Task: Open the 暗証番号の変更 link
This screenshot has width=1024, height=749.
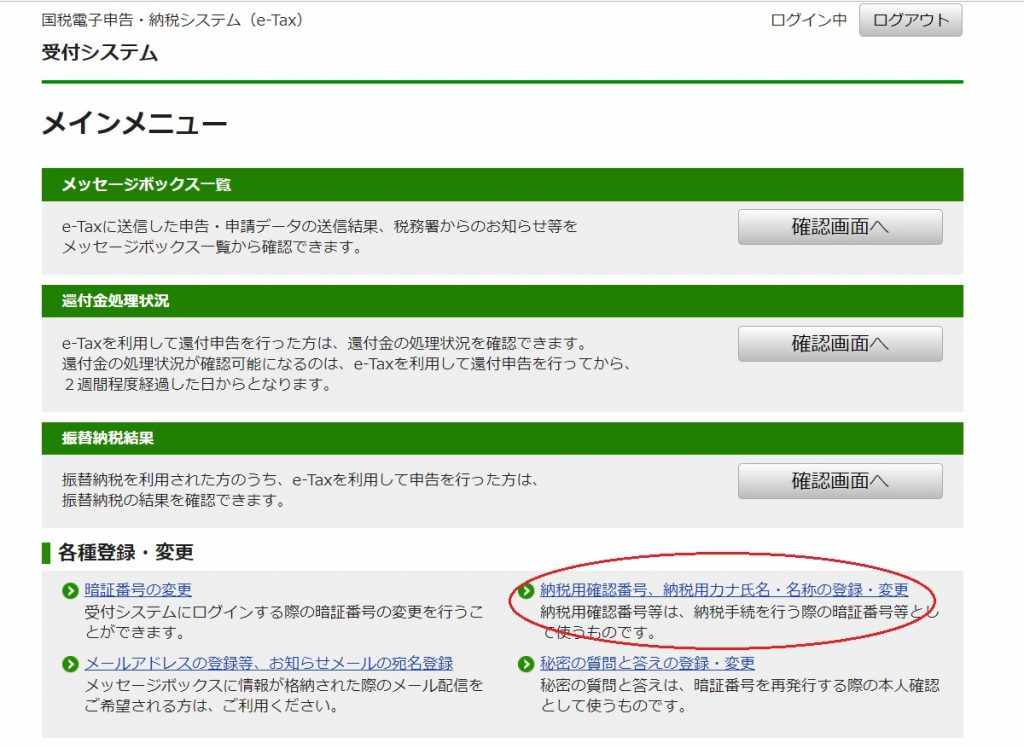Action: tap(138, 590)
